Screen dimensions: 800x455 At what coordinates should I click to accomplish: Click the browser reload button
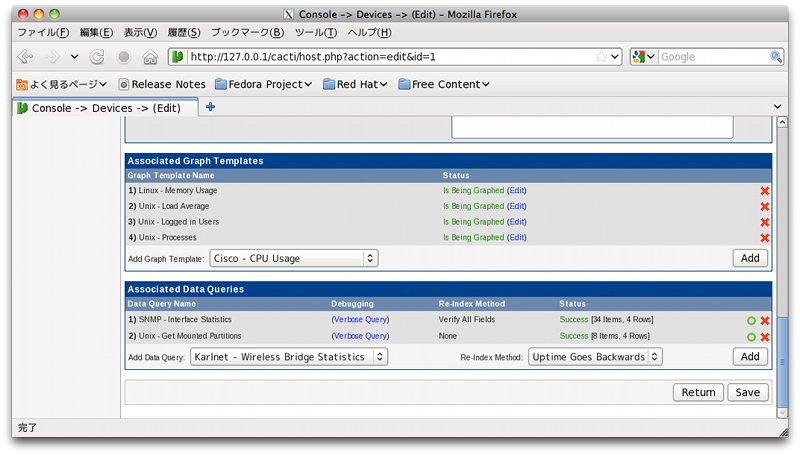pyautogui.click(x=98, y=57)
